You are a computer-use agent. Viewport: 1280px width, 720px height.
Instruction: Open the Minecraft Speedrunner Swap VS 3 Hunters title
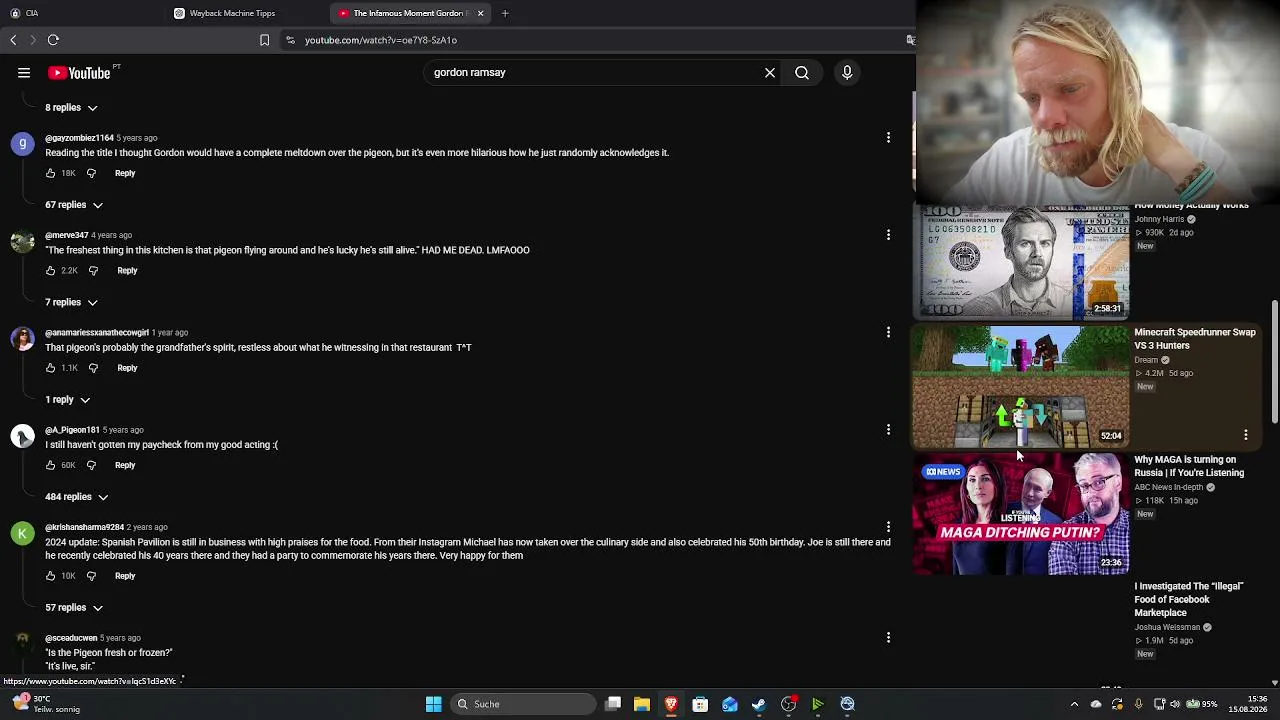tap(1195, 339)
